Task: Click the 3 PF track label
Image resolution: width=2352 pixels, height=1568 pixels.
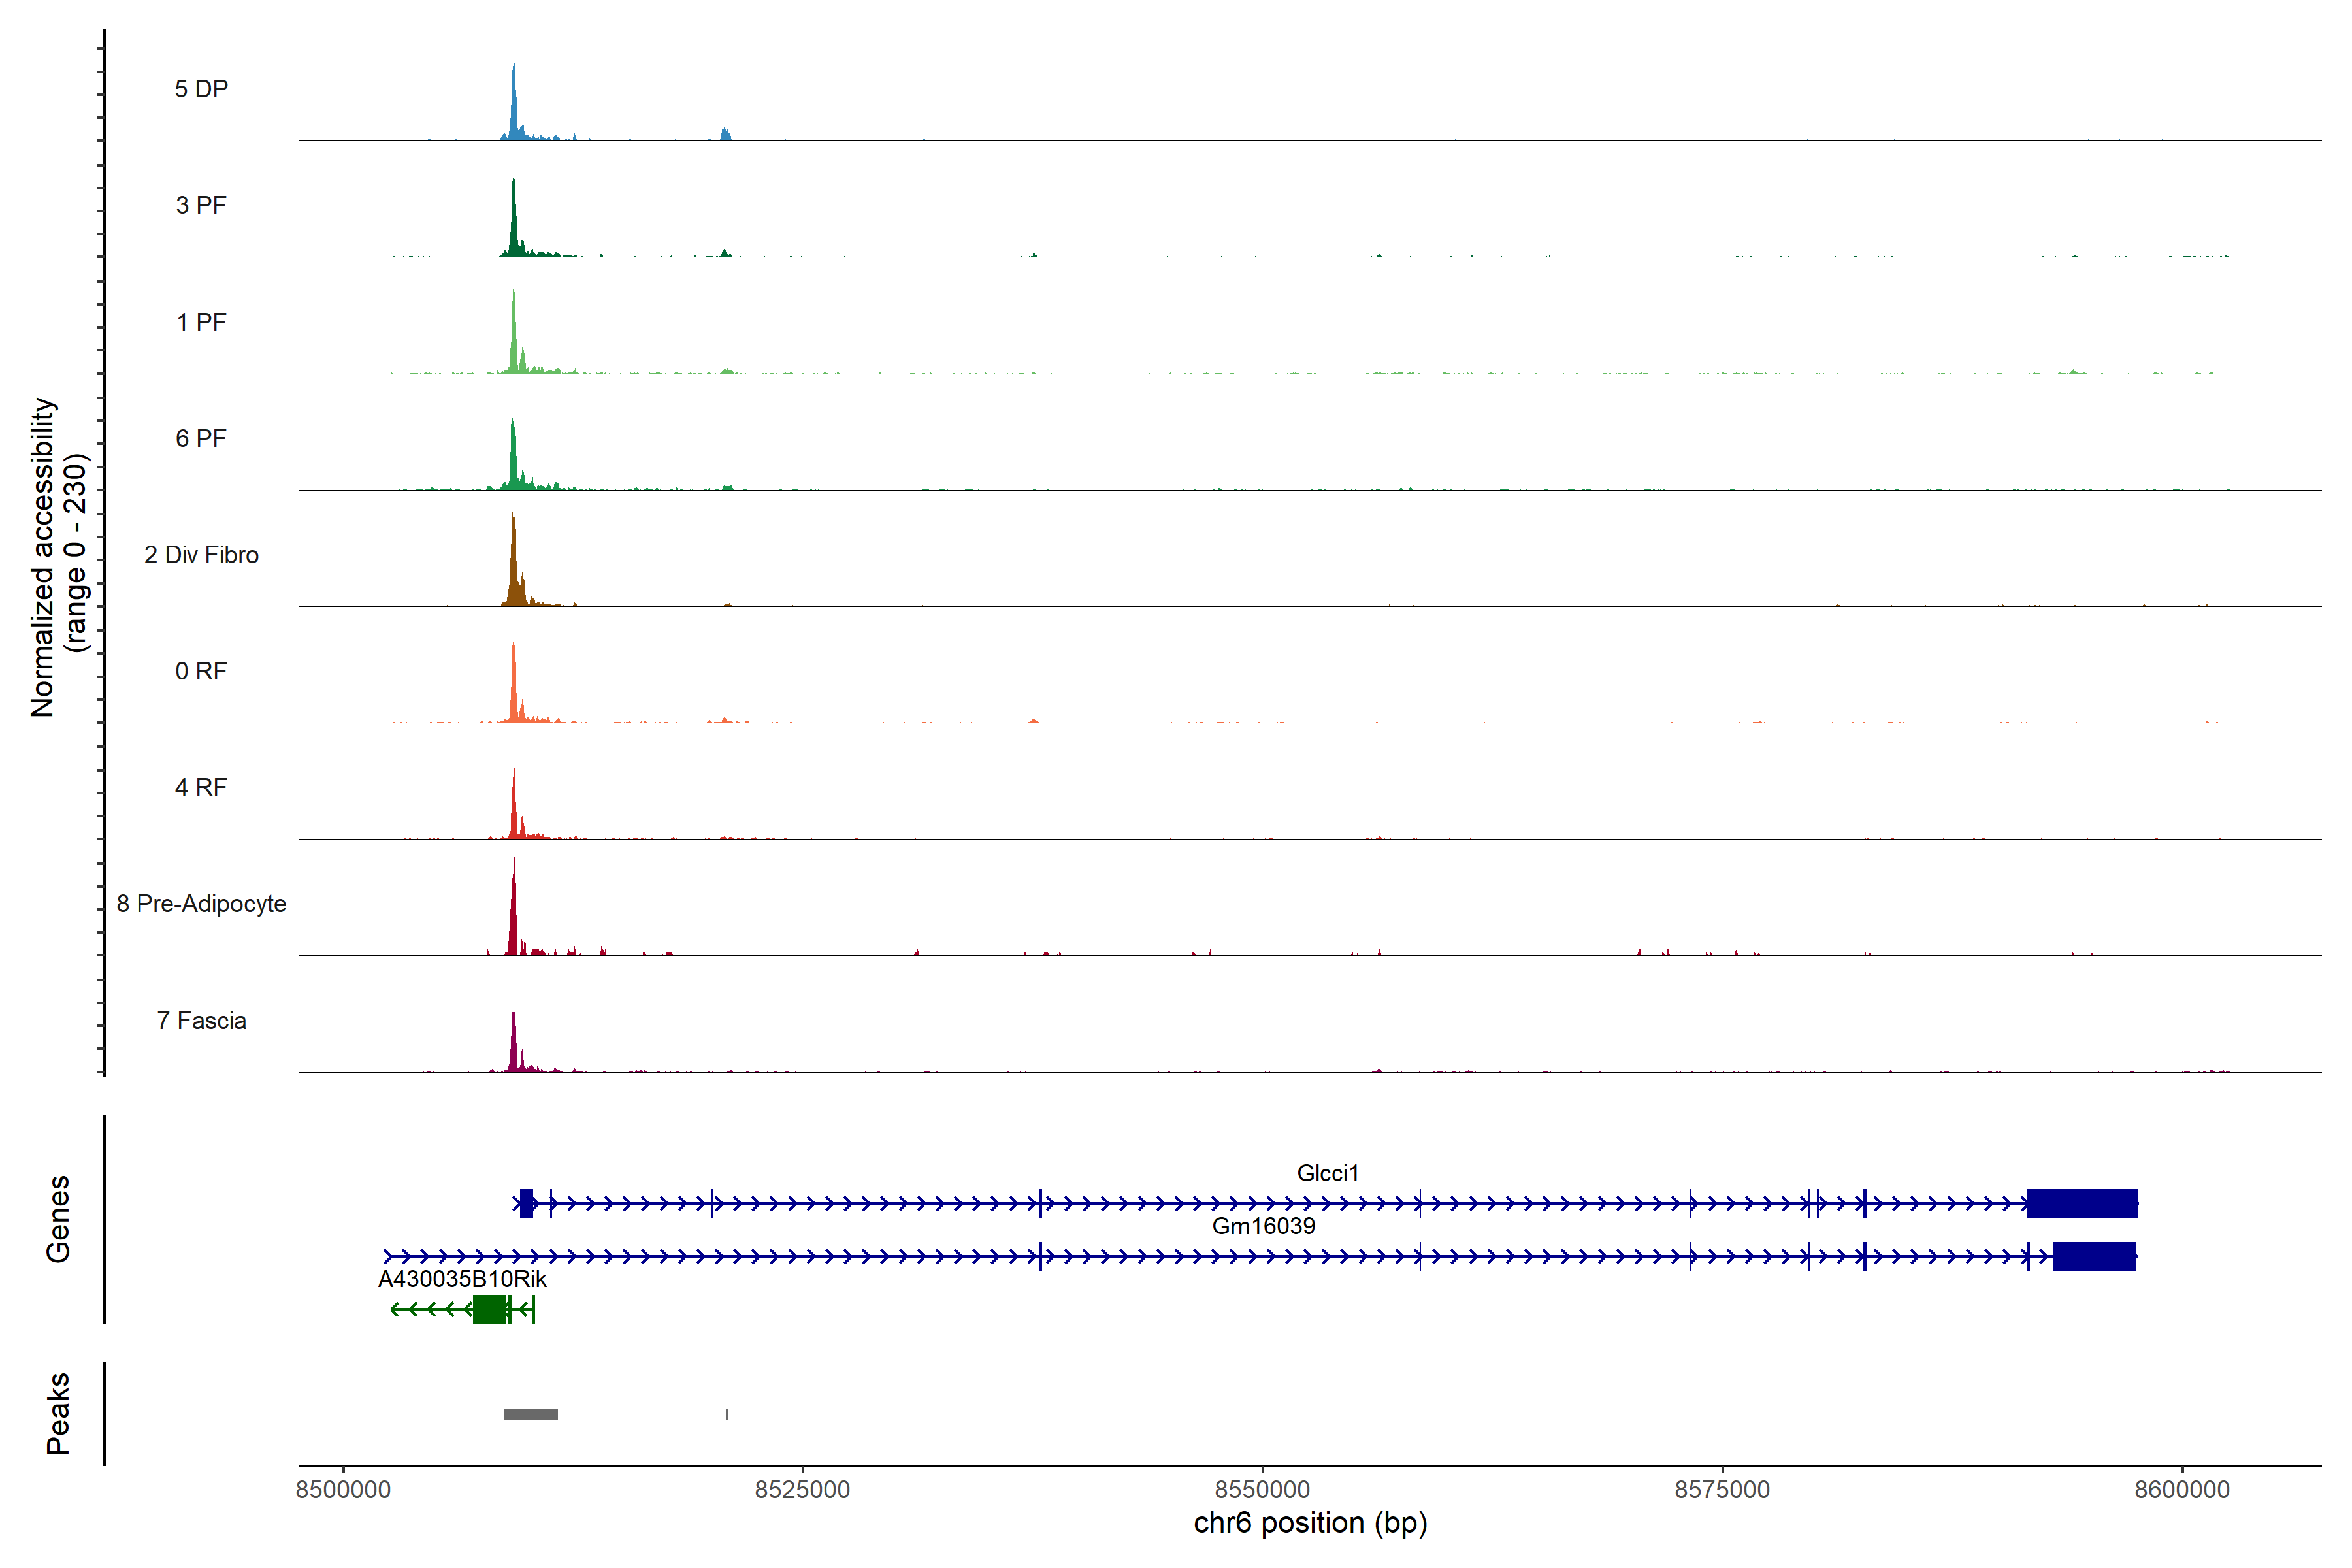Action: pos(201,205)
